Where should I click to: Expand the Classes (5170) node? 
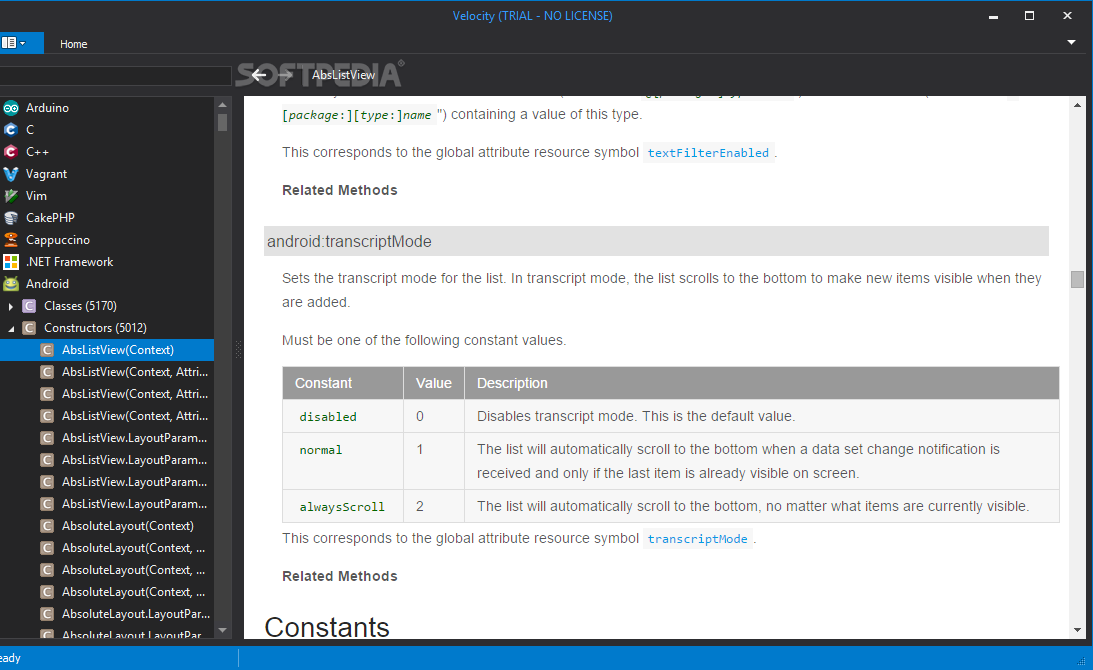tap(10, 306)
